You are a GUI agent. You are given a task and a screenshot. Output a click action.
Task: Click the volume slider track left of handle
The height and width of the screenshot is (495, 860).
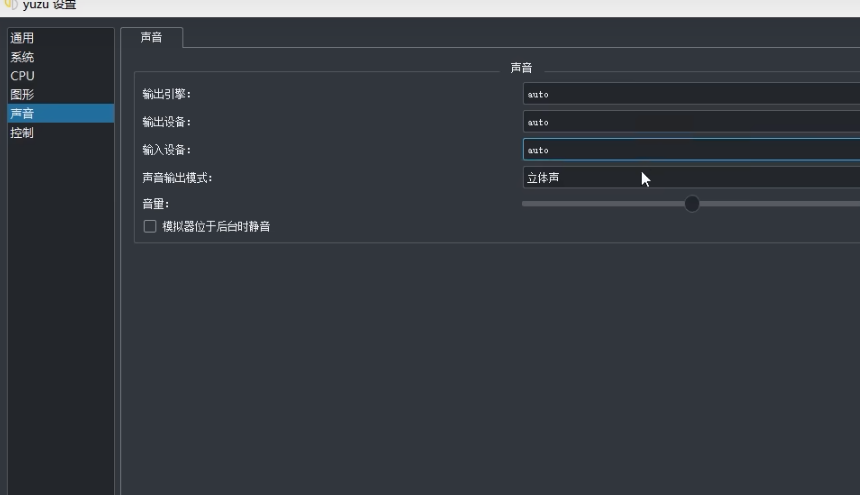point(600,204)
